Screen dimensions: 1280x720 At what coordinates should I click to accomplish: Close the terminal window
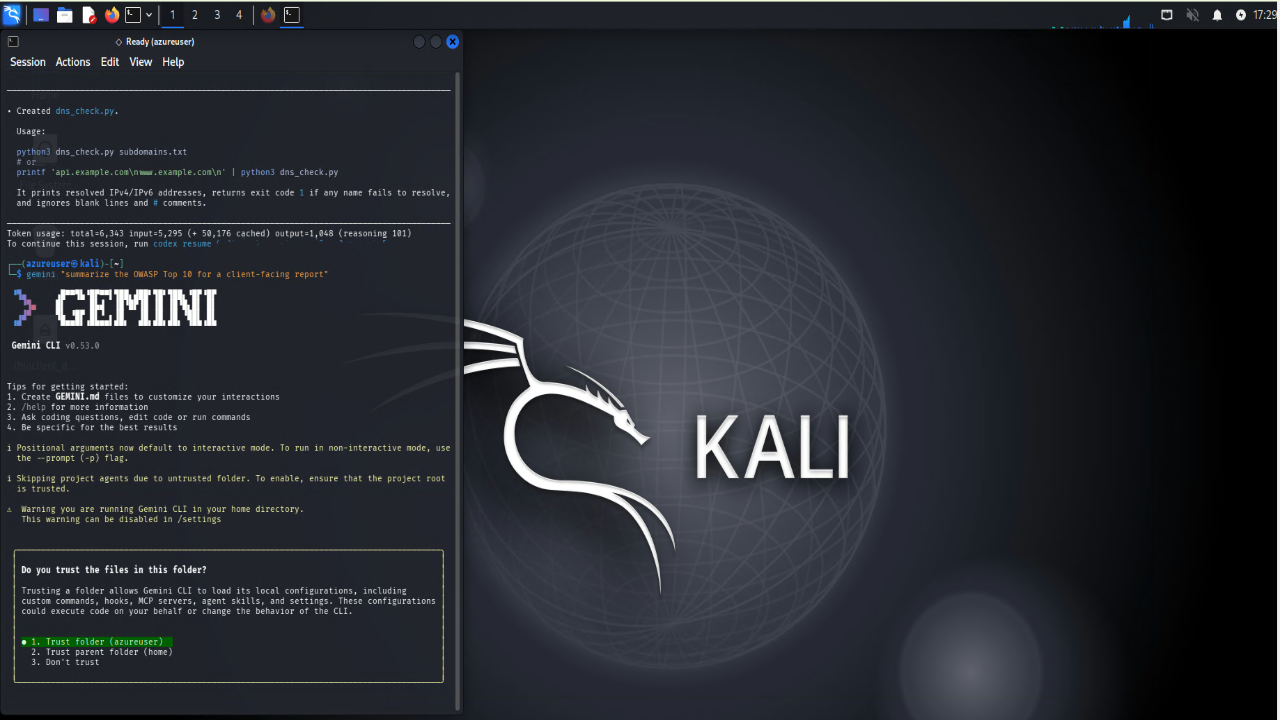pyautogui.click(x=452, y=42)
